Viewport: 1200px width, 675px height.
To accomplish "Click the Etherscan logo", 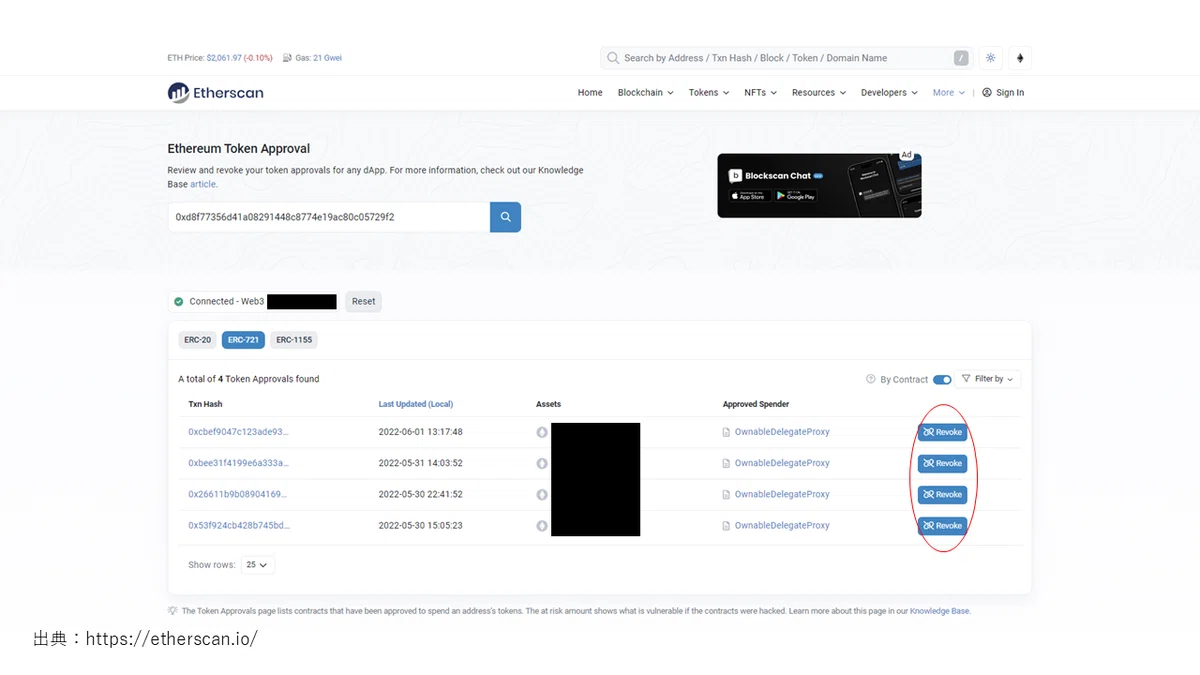I will (216, 93).
